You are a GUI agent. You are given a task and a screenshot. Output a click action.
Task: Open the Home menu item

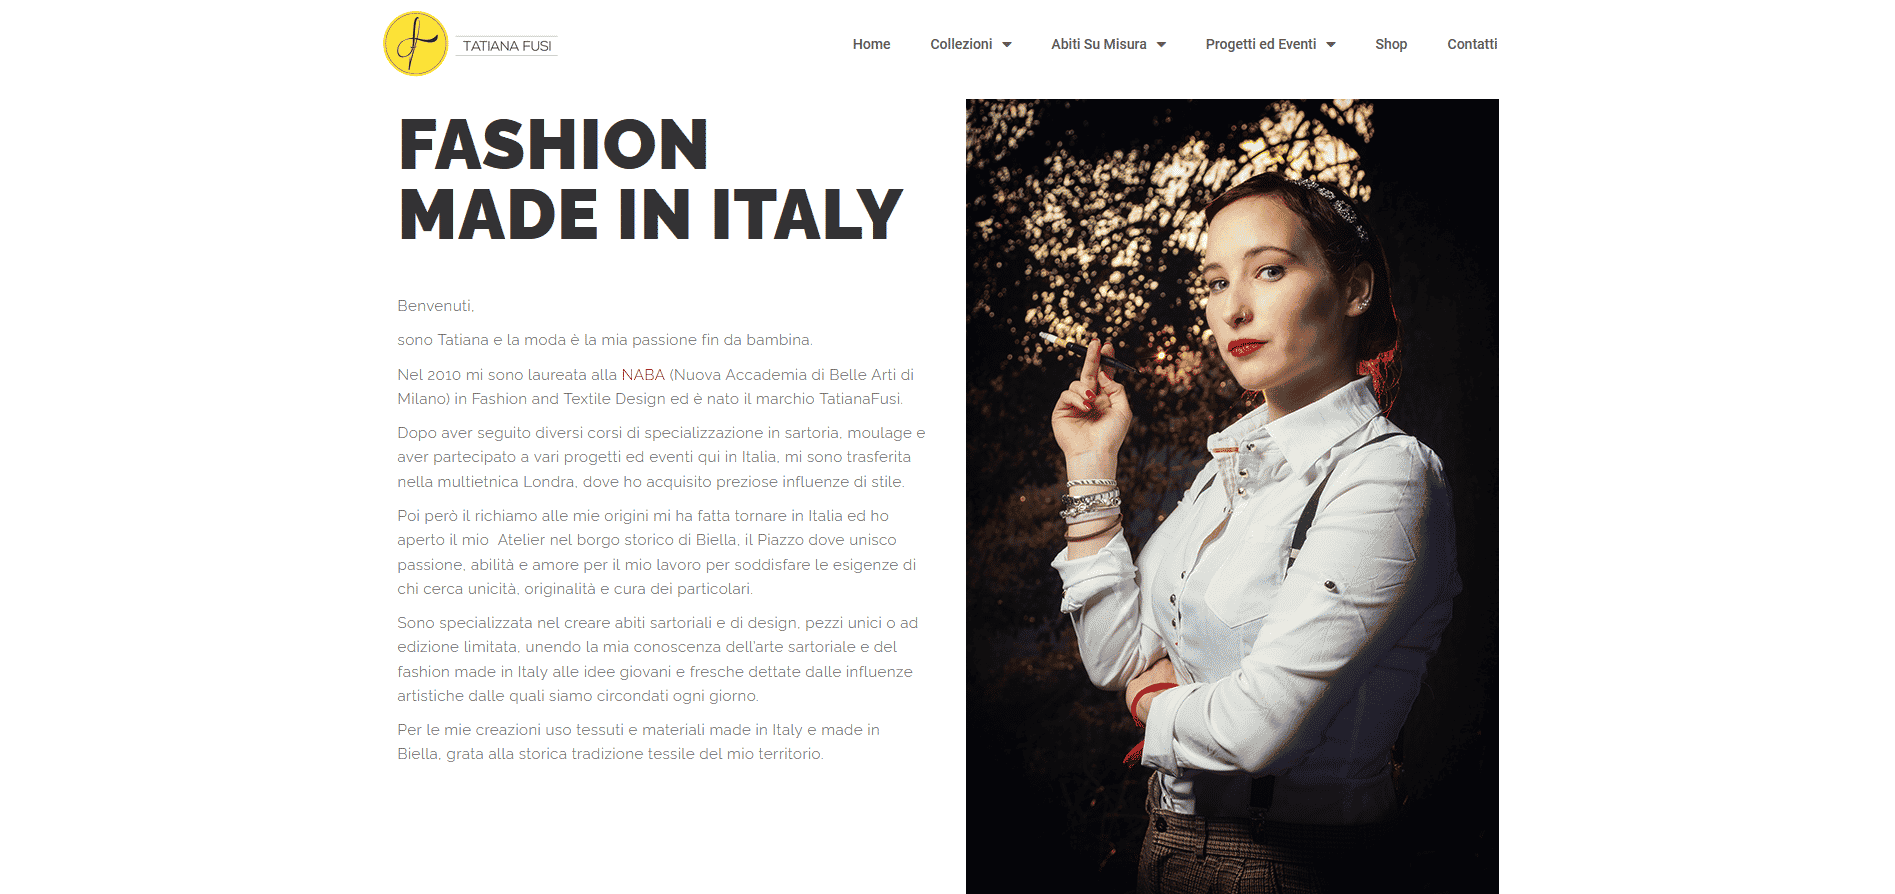[x=871, y=44]
